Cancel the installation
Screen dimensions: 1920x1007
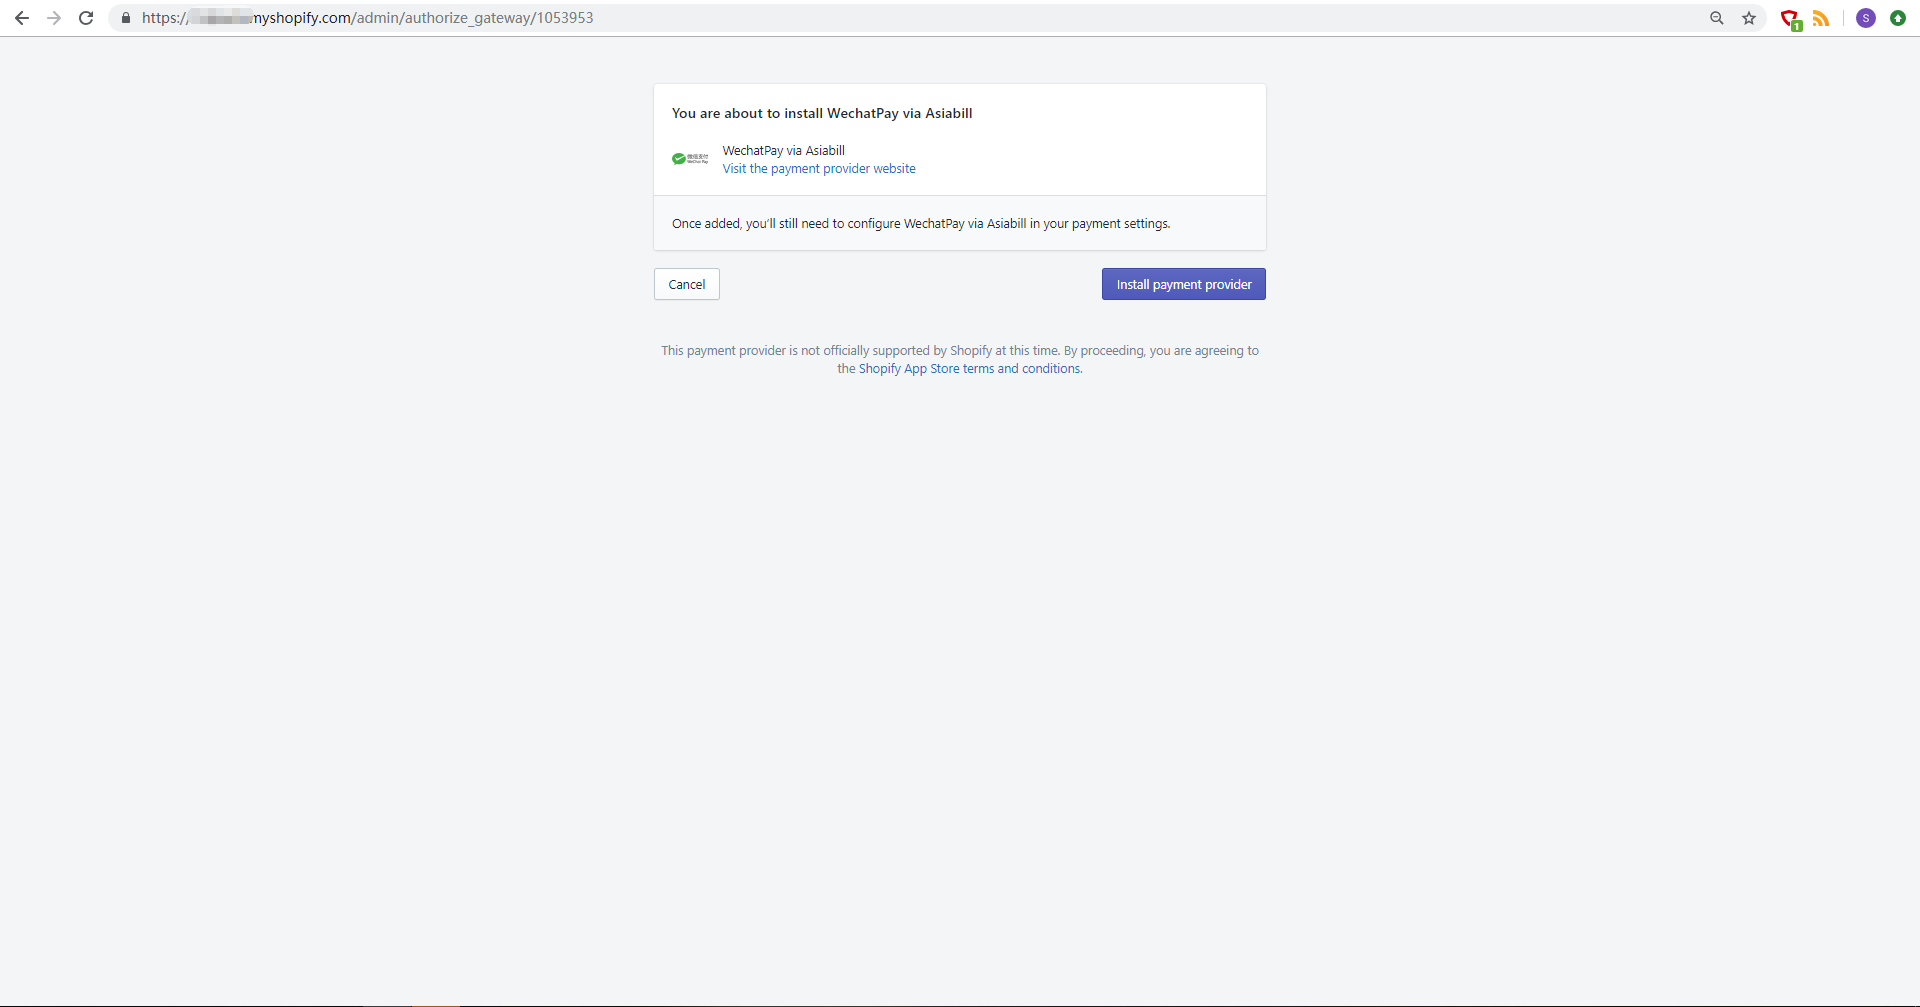coord(687,284)
